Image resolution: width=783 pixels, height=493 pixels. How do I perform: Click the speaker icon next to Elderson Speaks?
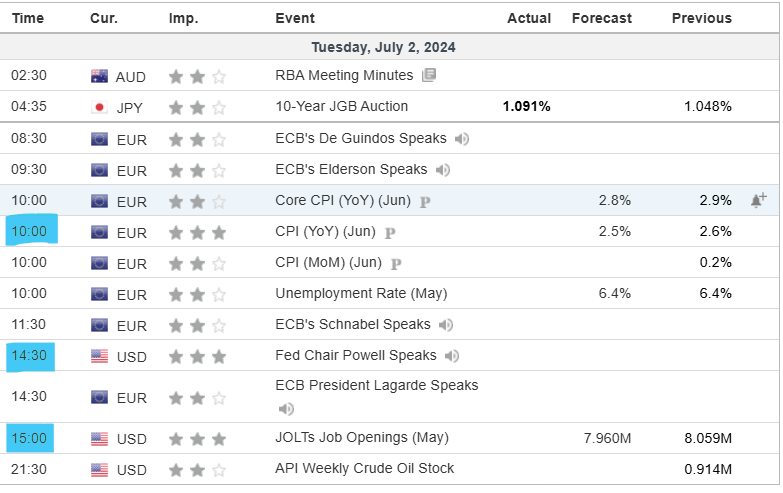443,170
